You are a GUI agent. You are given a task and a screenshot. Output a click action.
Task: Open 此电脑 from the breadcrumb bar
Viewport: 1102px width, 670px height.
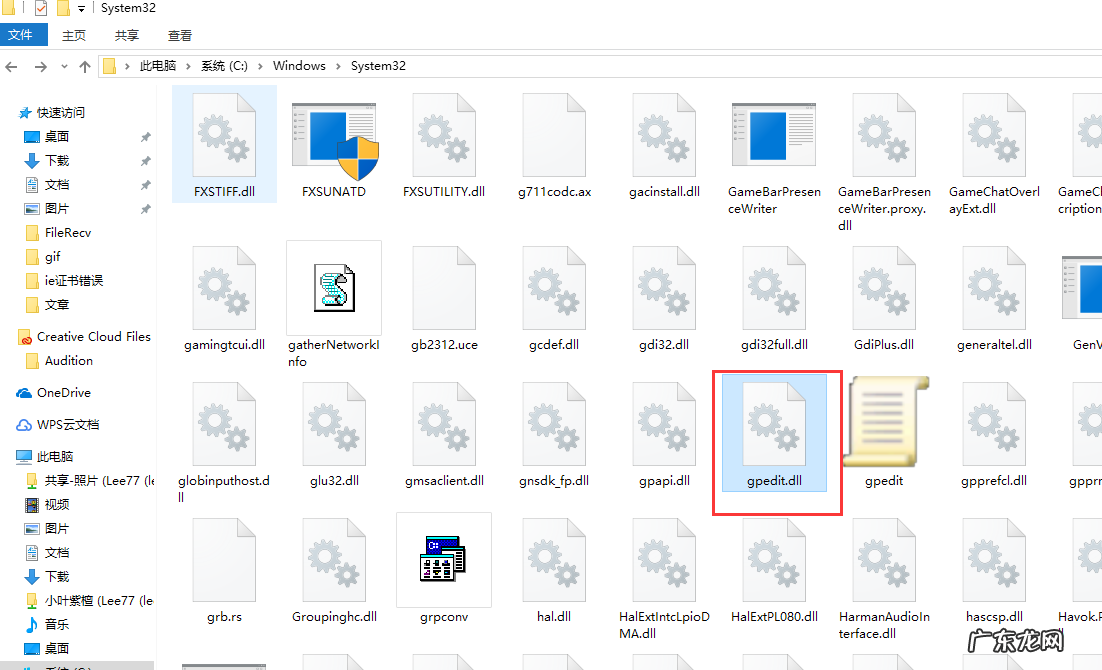click(x=160, y=65)
